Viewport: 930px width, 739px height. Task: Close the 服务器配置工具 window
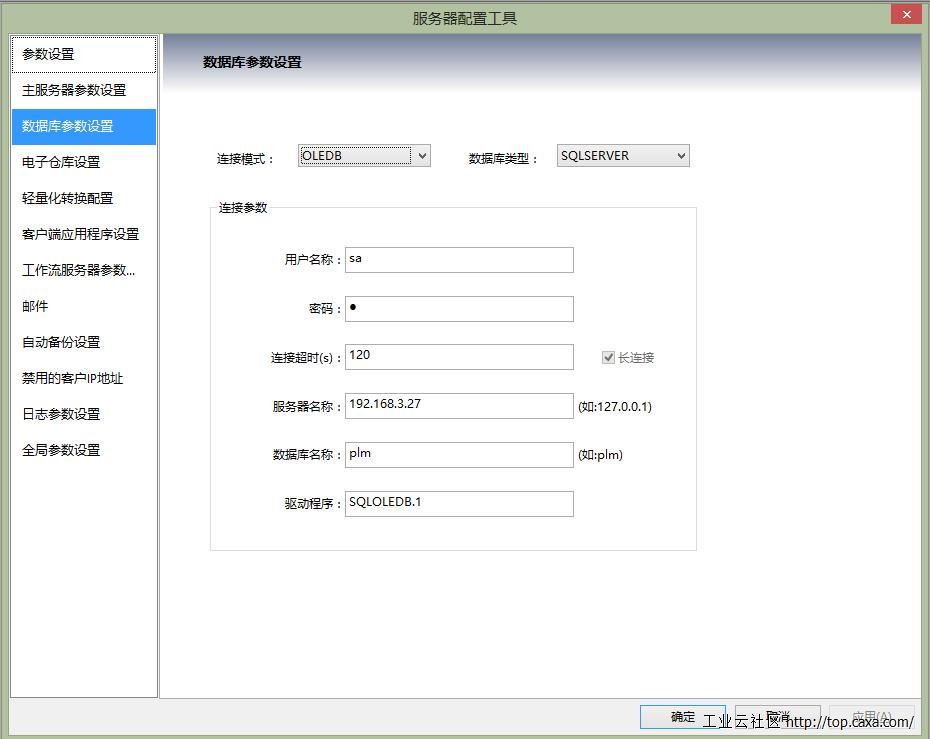[x=906, y=14]
